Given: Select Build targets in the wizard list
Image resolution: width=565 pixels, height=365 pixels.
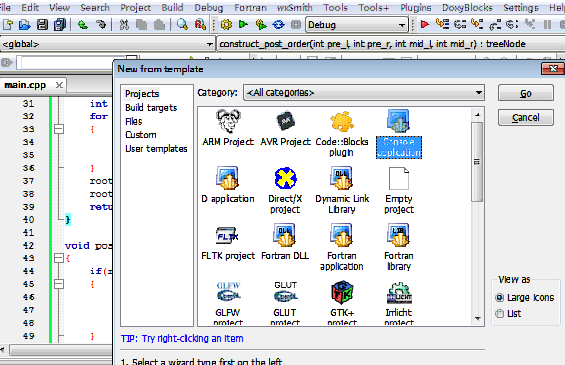Looking at the screenshot, I should pos(151,108).
